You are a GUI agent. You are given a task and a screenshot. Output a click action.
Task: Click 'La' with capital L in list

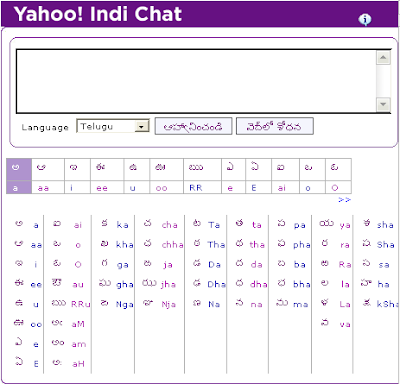pyautogui.click(x=345, y=304)
